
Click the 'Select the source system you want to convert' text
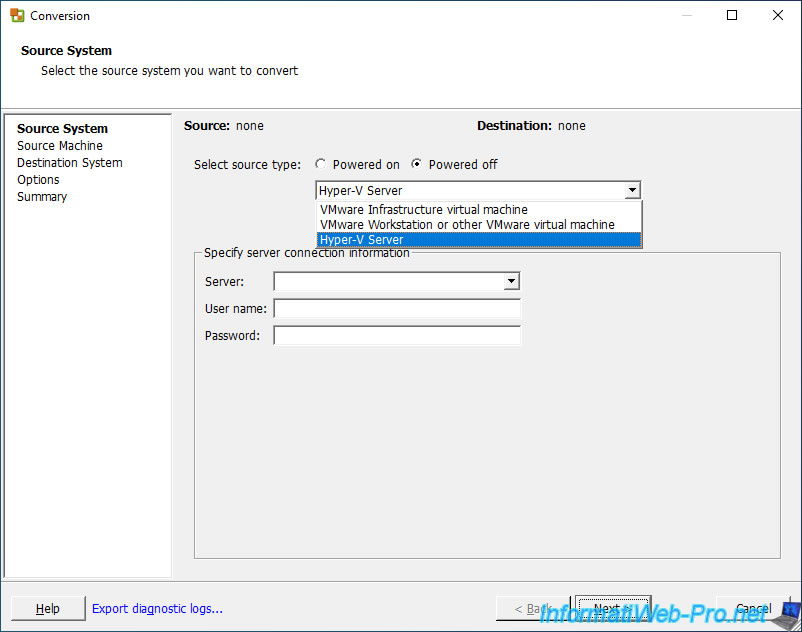point(169,71)
